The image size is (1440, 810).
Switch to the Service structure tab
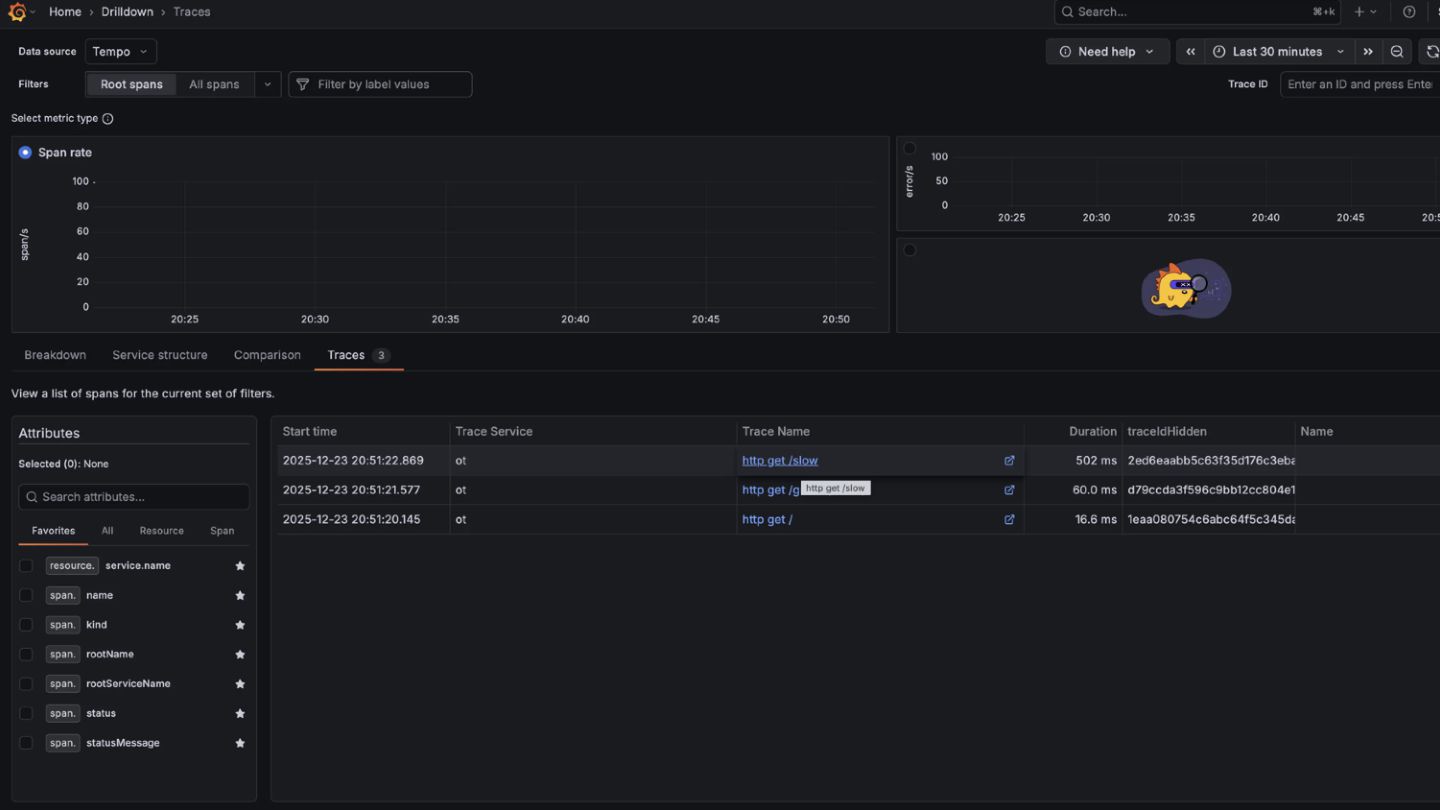tap(160, 355)
